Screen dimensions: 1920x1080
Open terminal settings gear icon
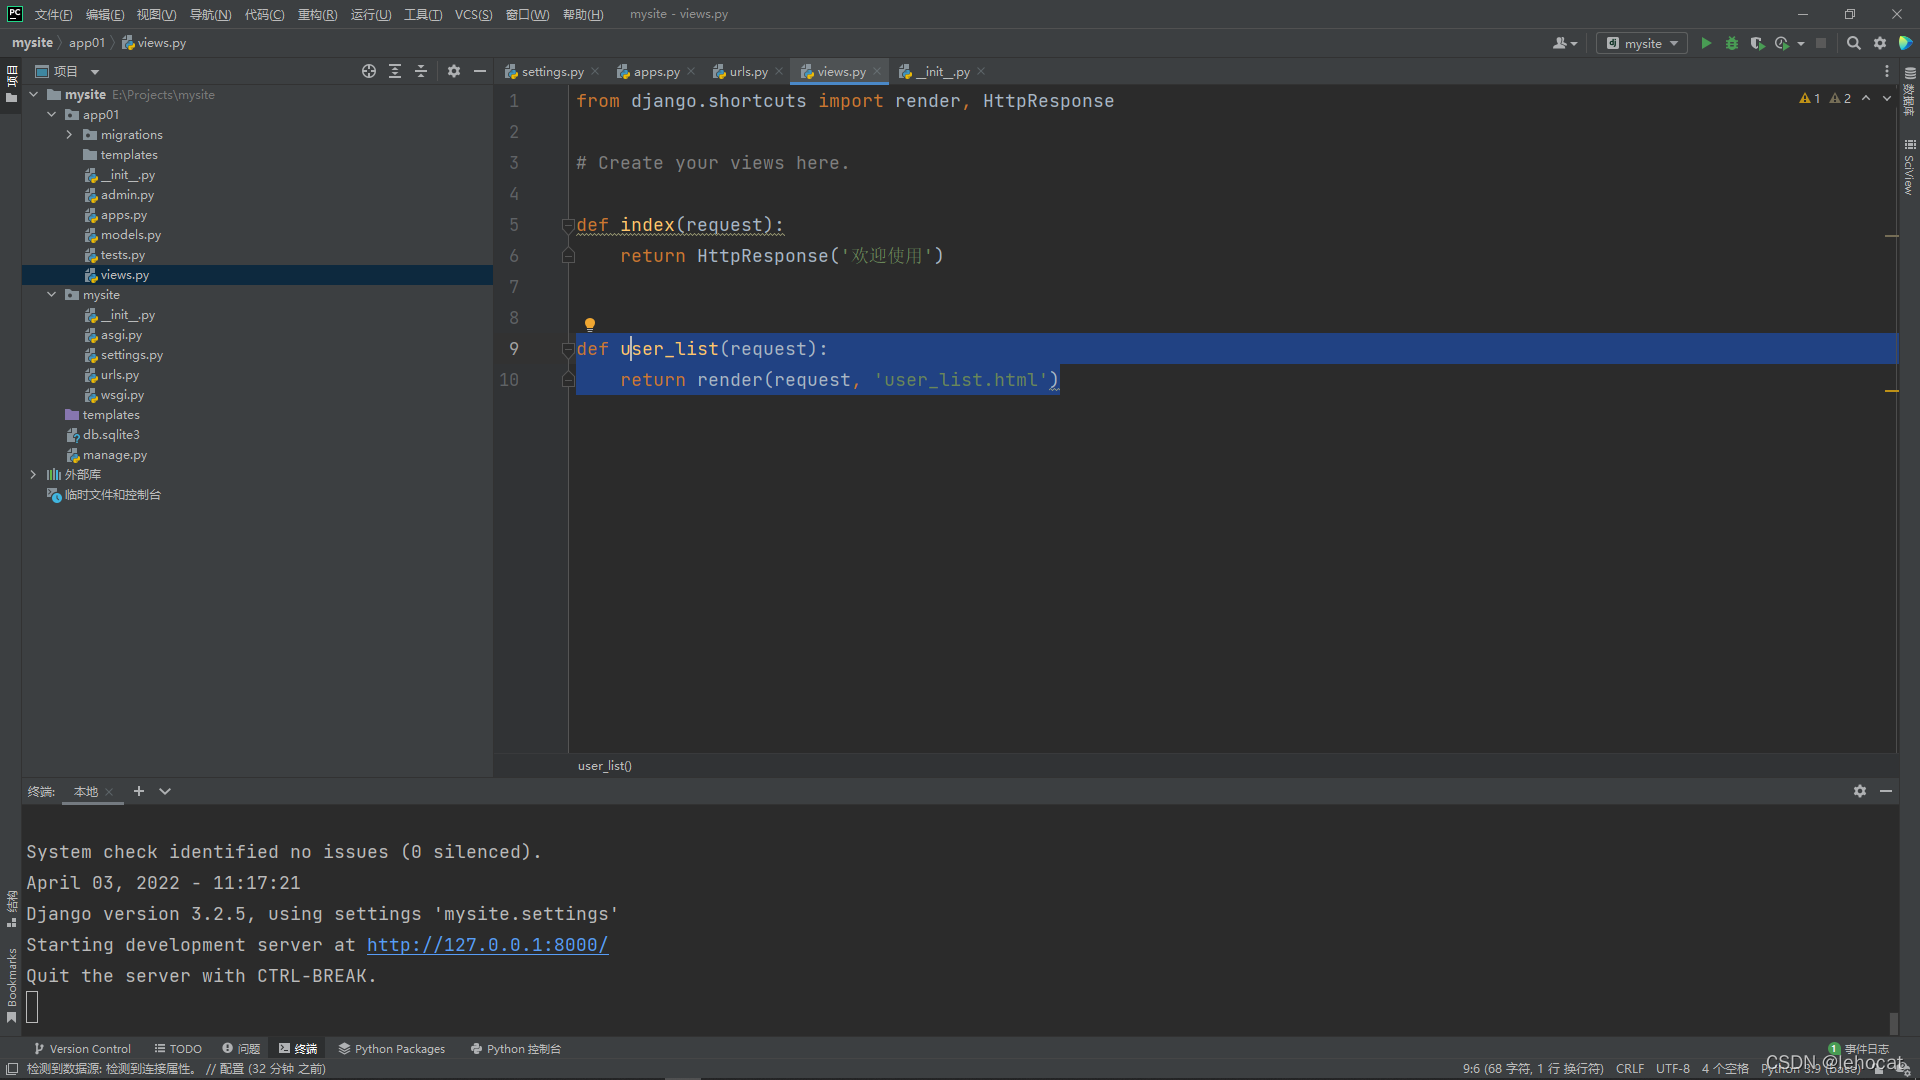click(1859, 791)
